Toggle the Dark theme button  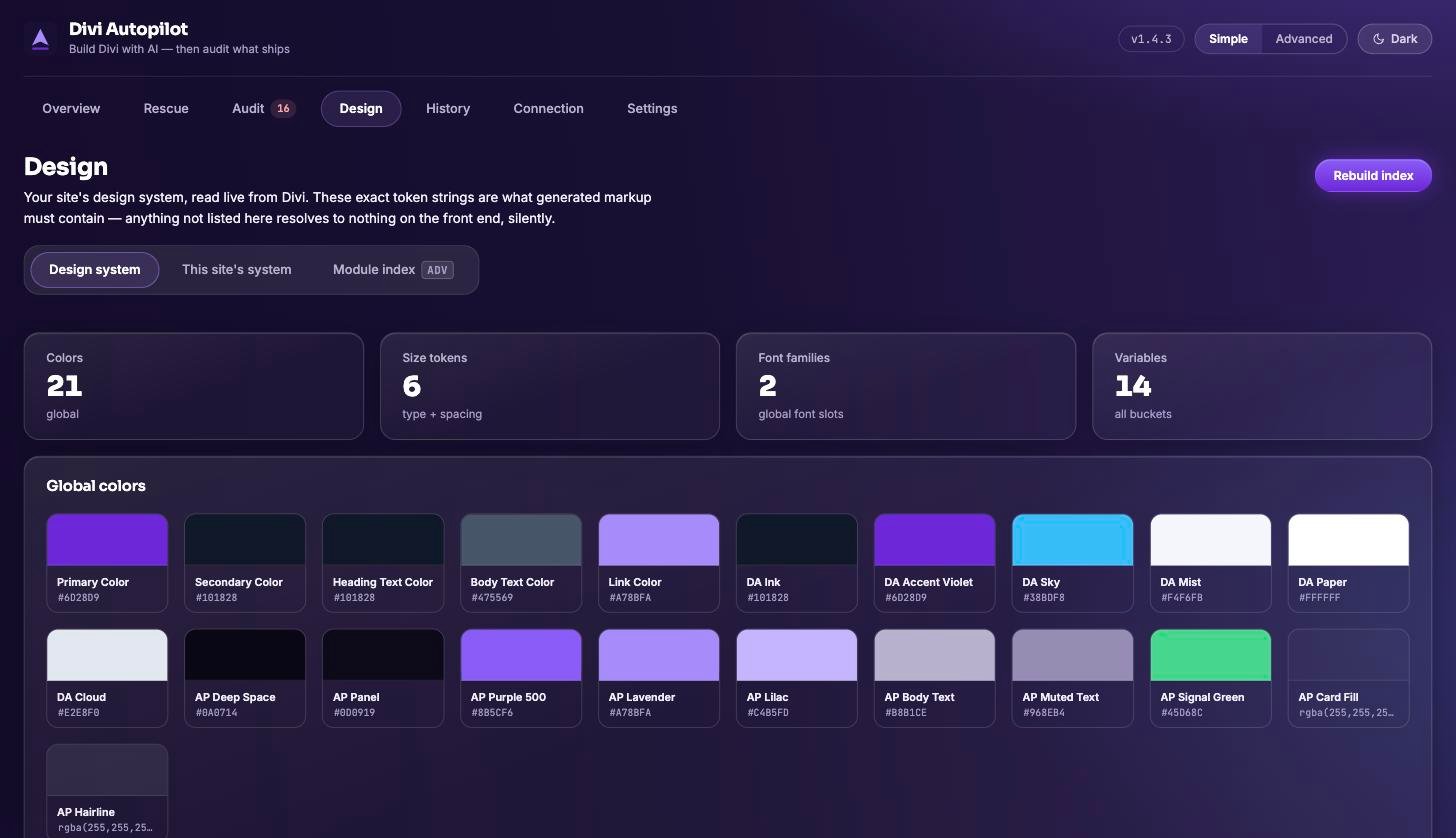point(1394,39)
